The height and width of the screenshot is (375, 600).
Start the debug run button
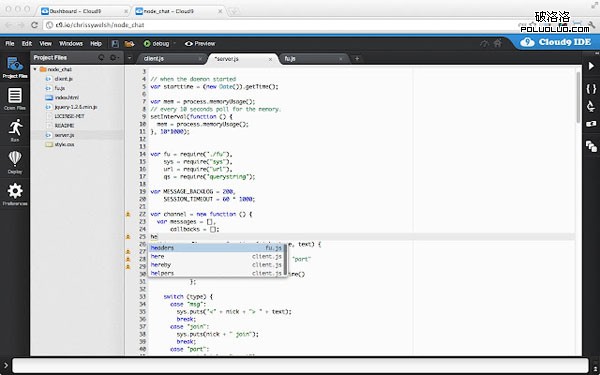(156, 44)
